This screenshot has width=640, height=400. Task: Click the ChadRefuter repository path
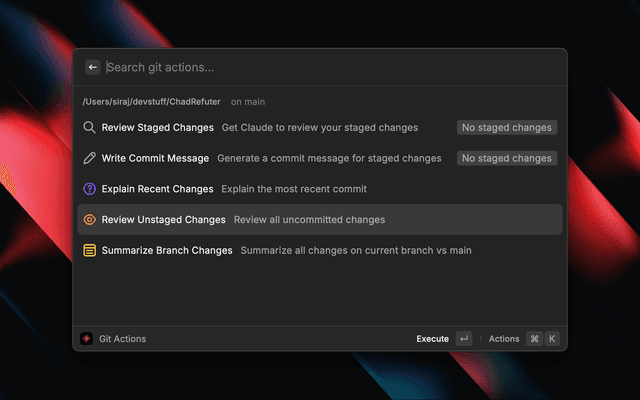151,102
